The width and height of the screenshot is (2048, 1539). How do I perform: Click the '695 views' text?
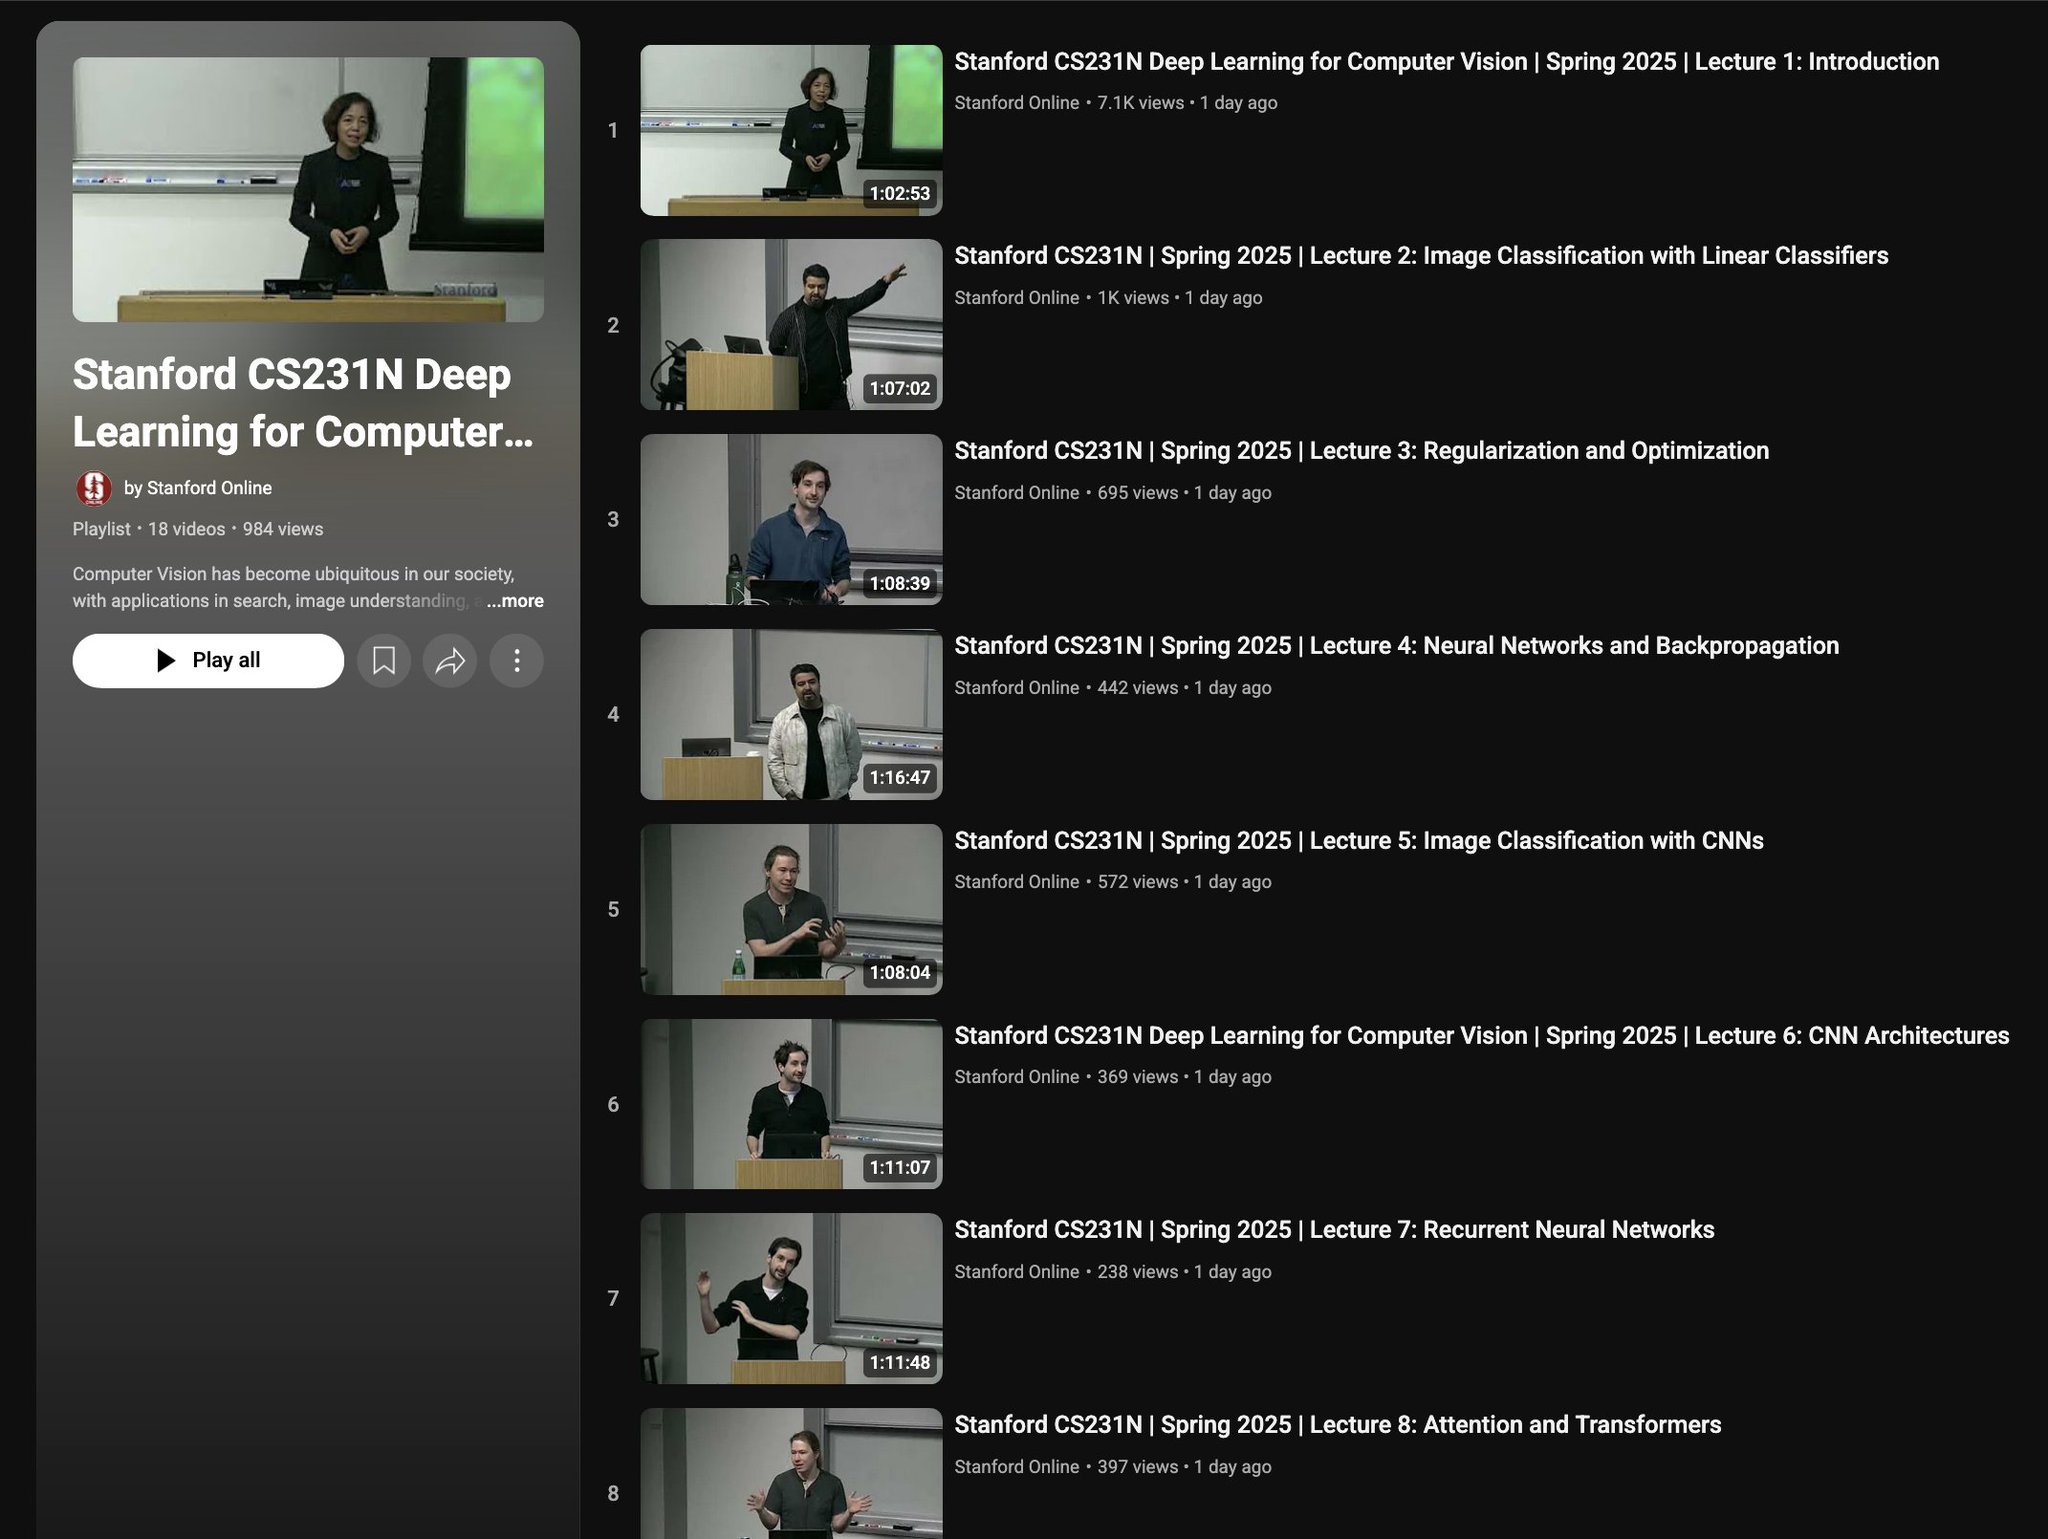point(1138,493)
